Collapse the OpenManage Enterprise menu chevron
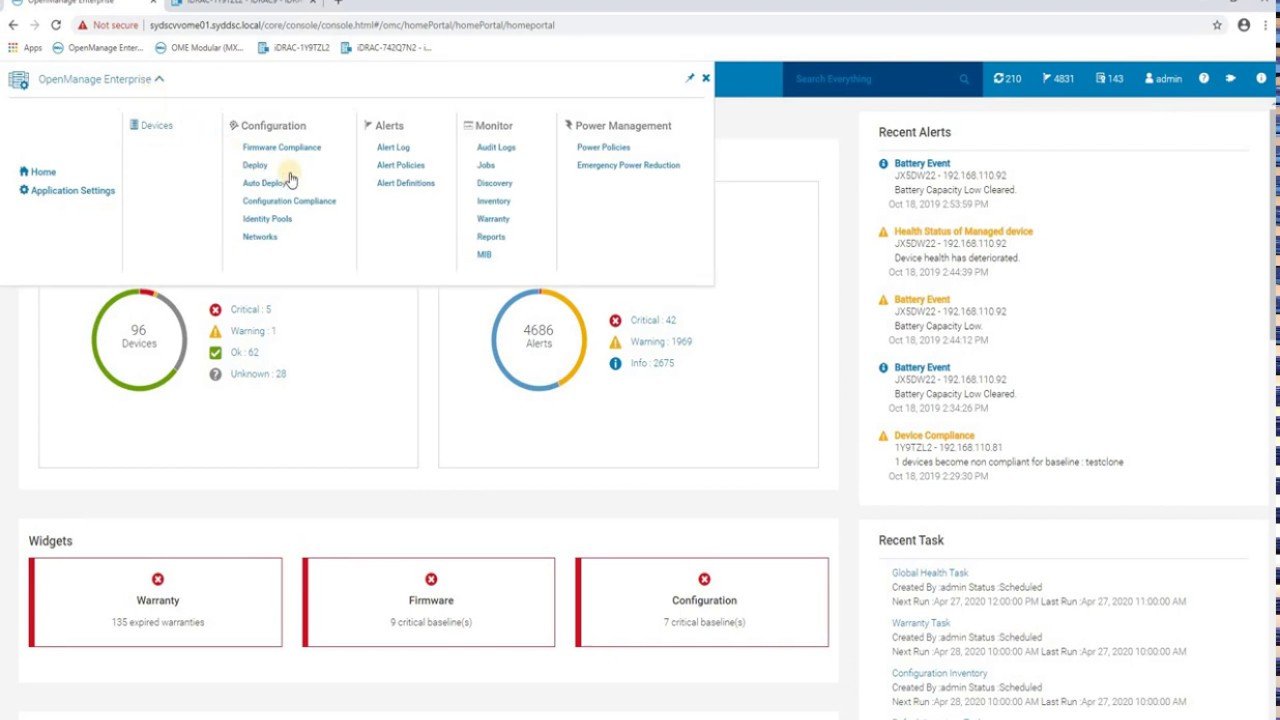 [x=160, y=79]
